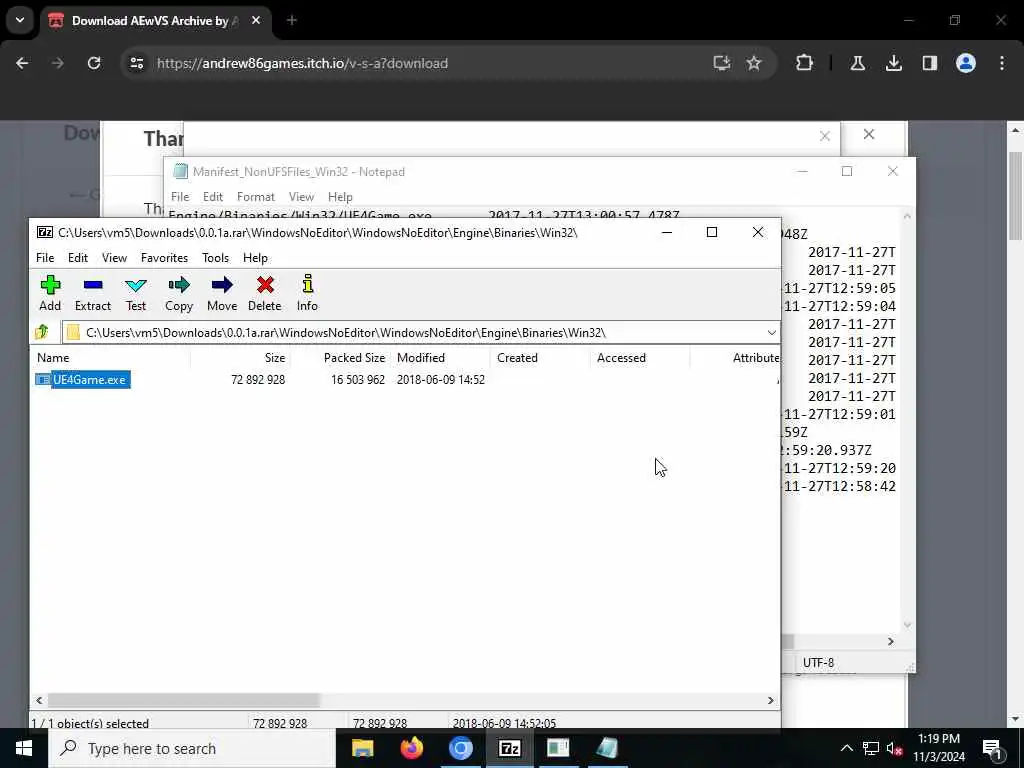
Task: Expand the 7-Zip address path dropdown
Action: [771, 332]
